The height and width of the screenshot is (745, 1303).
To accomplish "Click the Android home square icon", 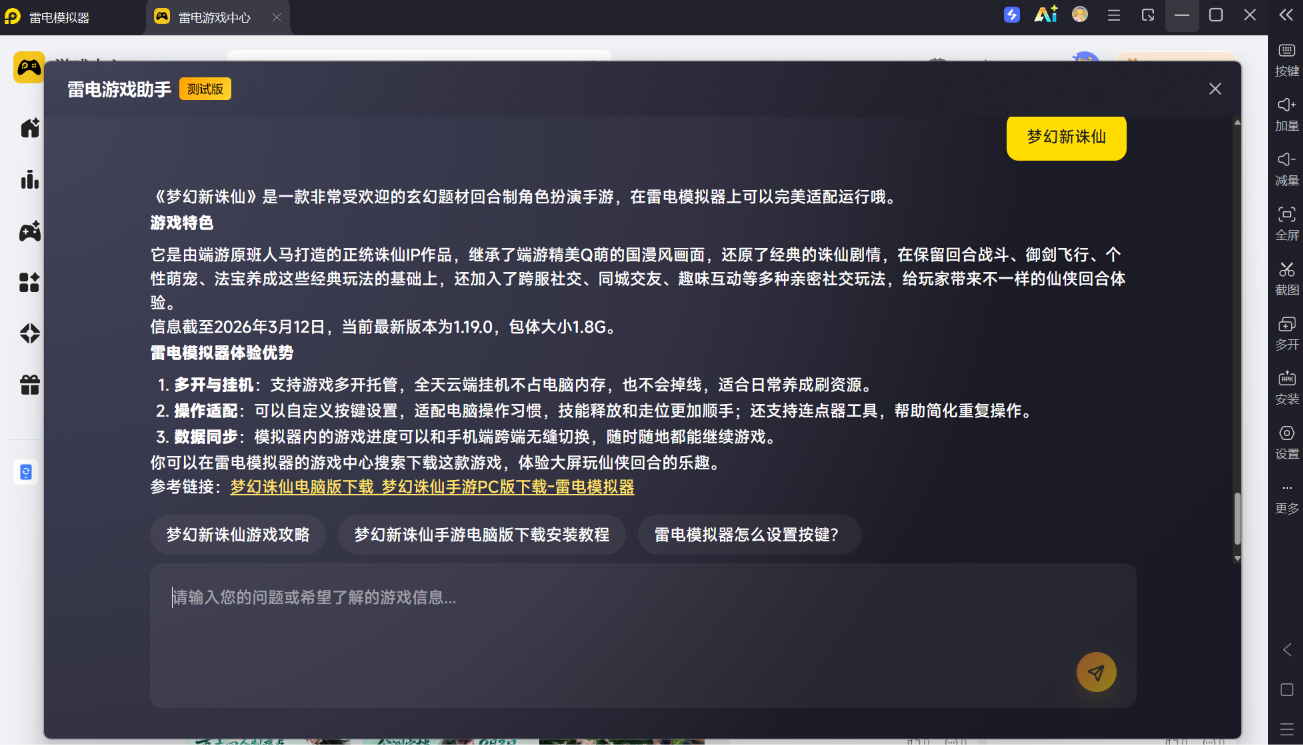I will click(1287, 690).
